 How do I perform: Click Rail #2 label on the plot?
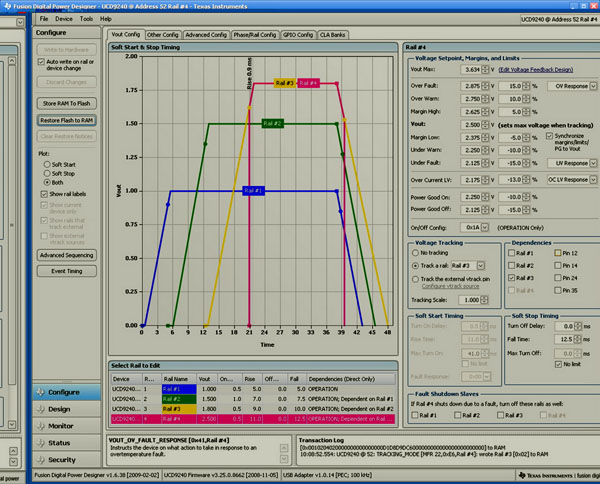(x=272, y=124)
